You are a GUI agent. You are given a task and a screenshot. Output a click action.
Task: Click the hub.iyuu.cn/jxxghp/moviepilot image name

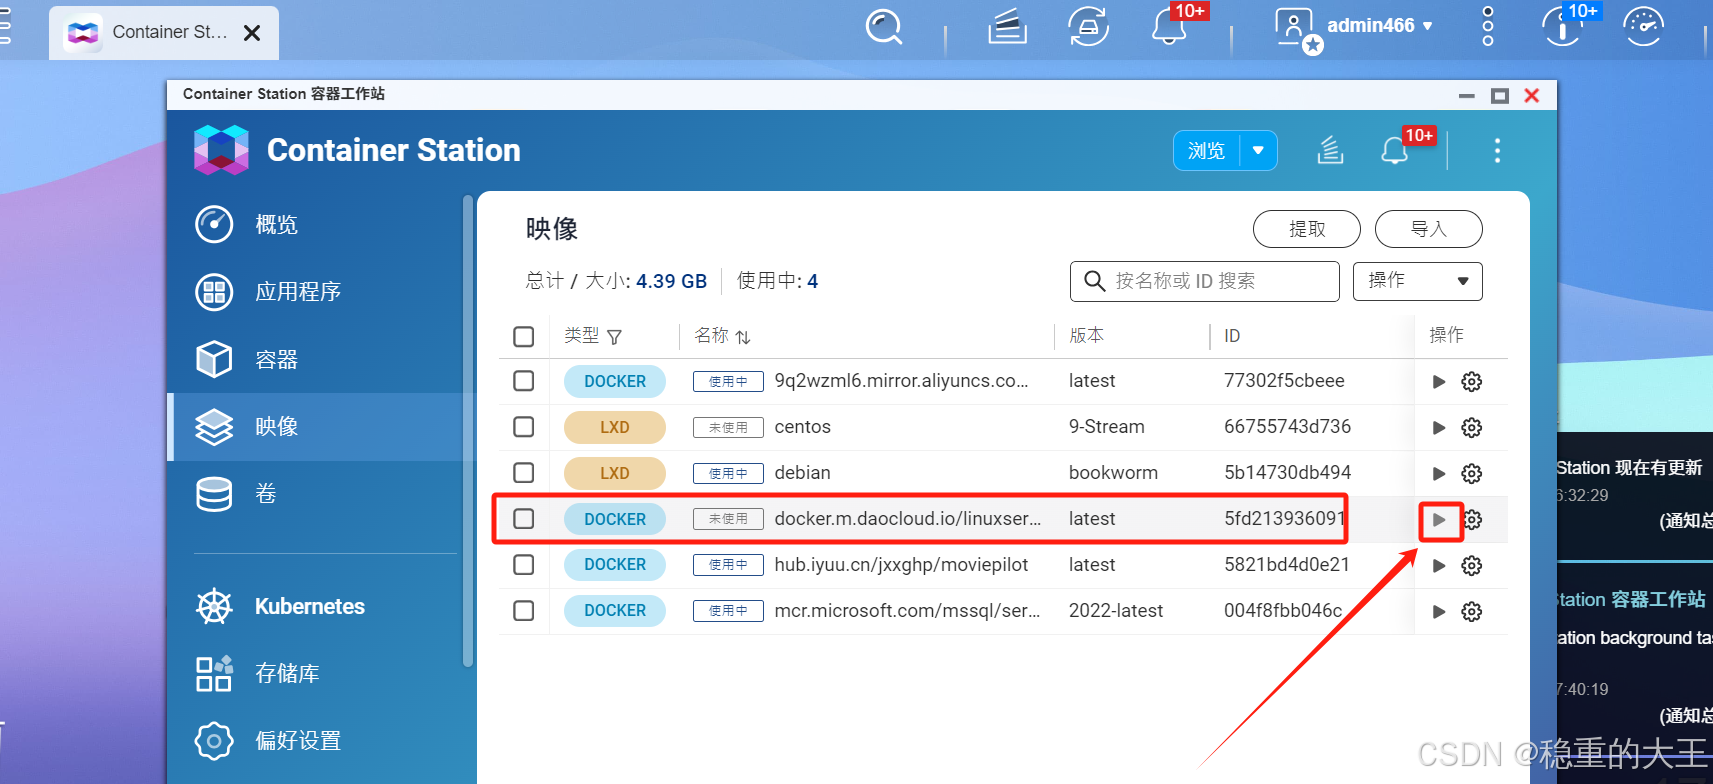click(x=901, y=565)
